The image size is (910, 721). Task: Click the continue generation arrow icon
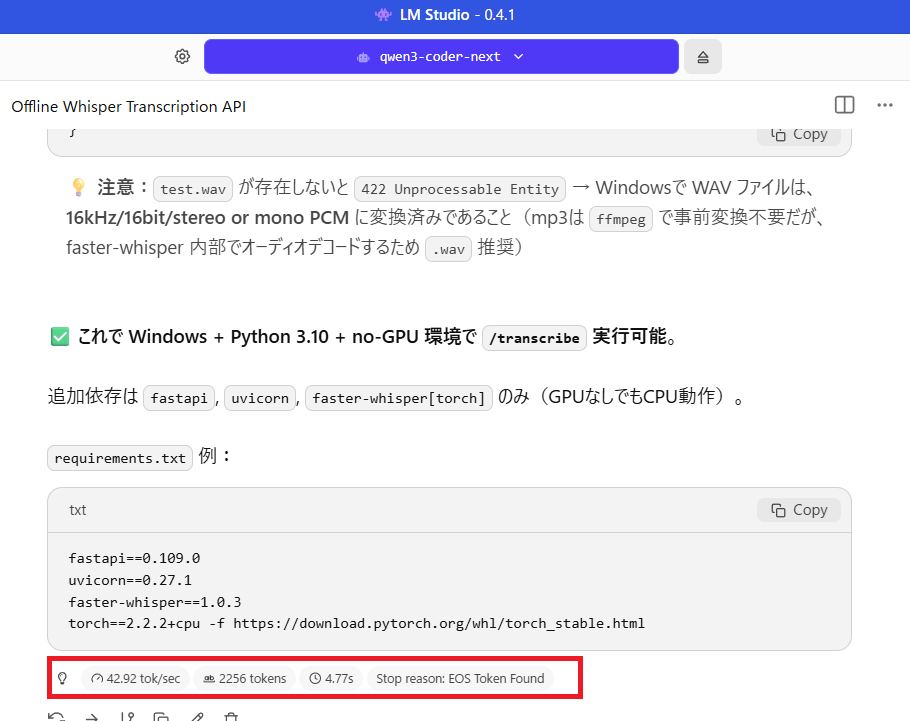coord(92,715)
